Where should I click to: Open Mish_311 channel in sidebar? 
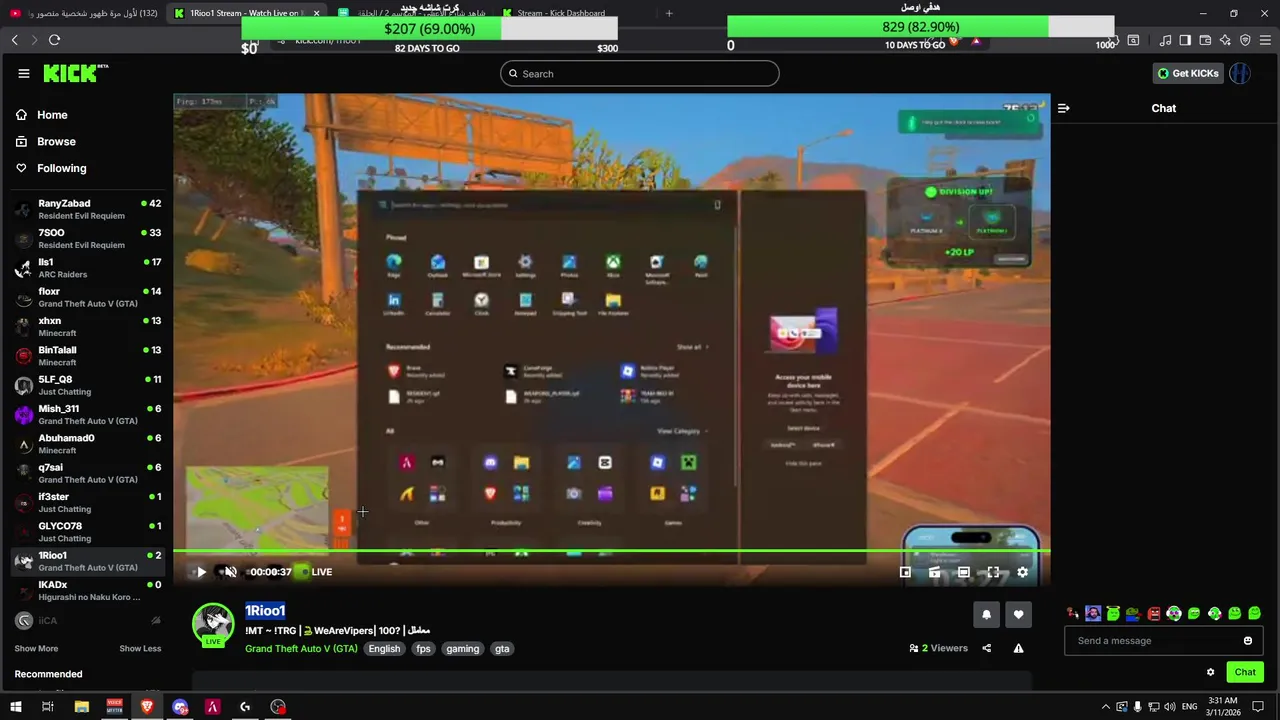click(88, 414)
